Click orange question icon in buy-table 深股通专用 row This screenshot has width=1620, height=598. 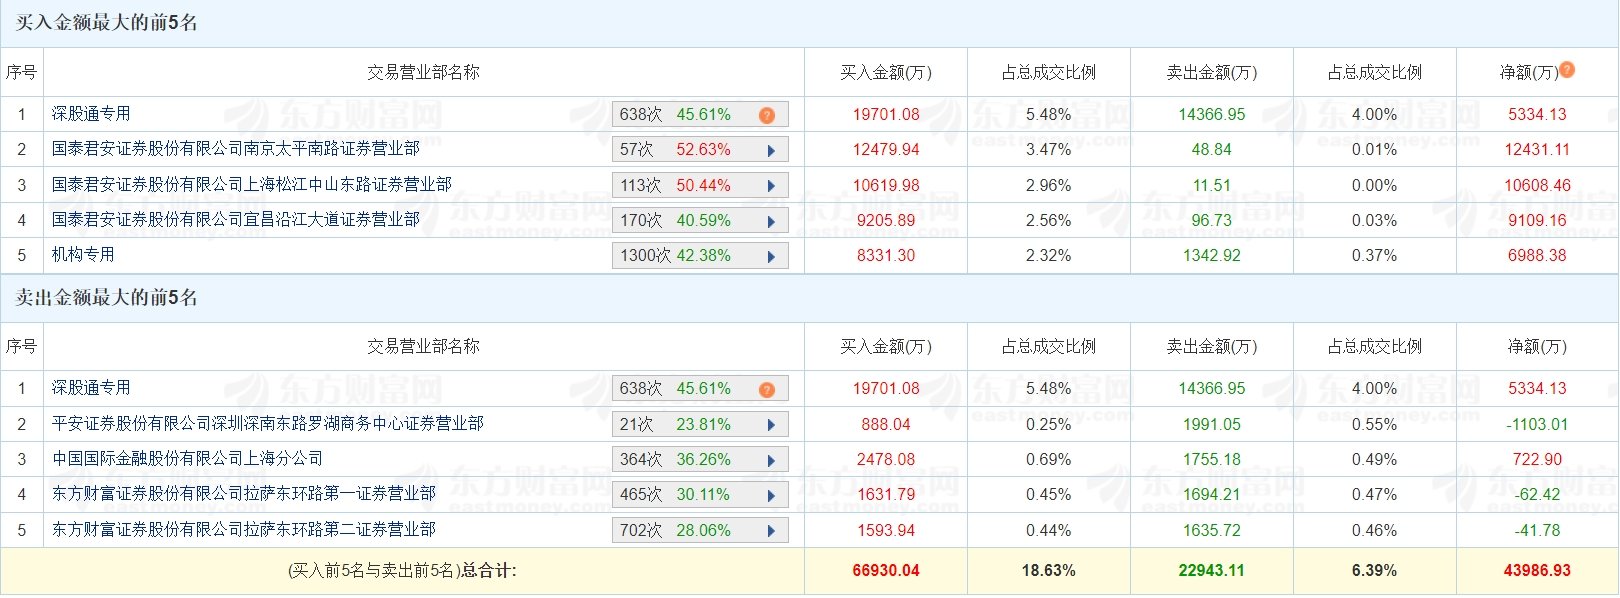pos(767,115)
